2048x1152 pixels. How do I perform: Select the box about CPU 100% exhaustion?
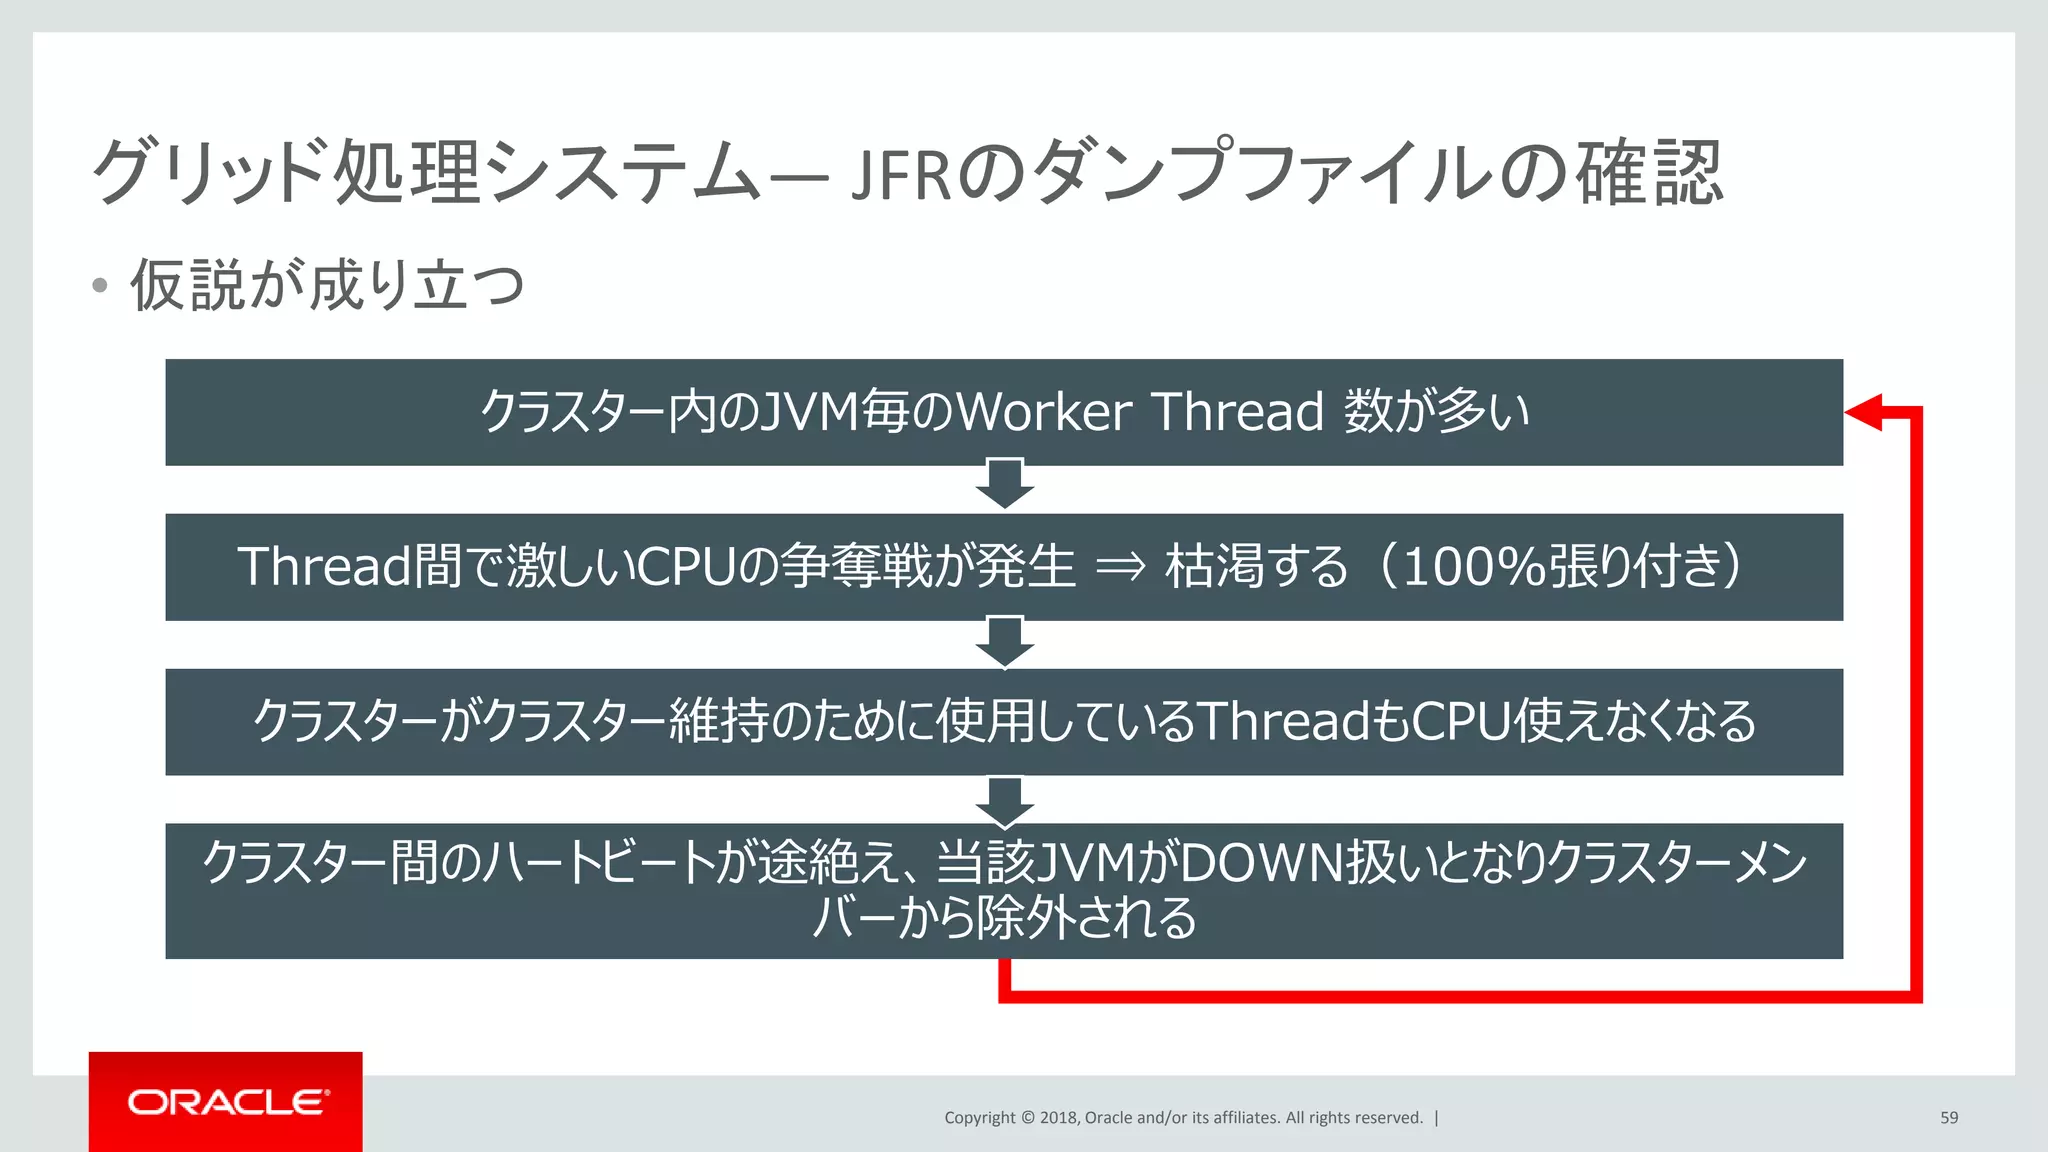[x=1004, y=567]
